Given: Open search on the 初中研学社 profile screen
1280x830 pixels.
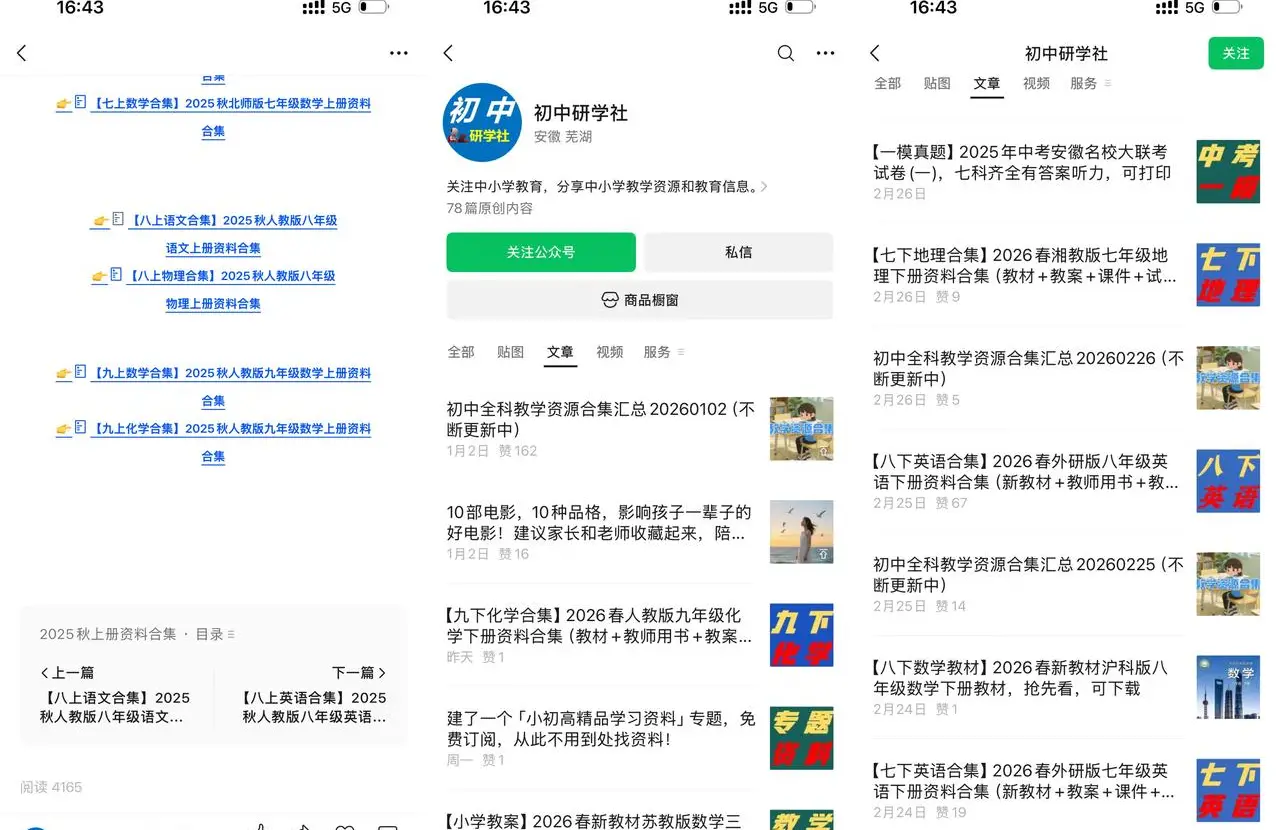Looking at the screenshot, I should [786, 53].
